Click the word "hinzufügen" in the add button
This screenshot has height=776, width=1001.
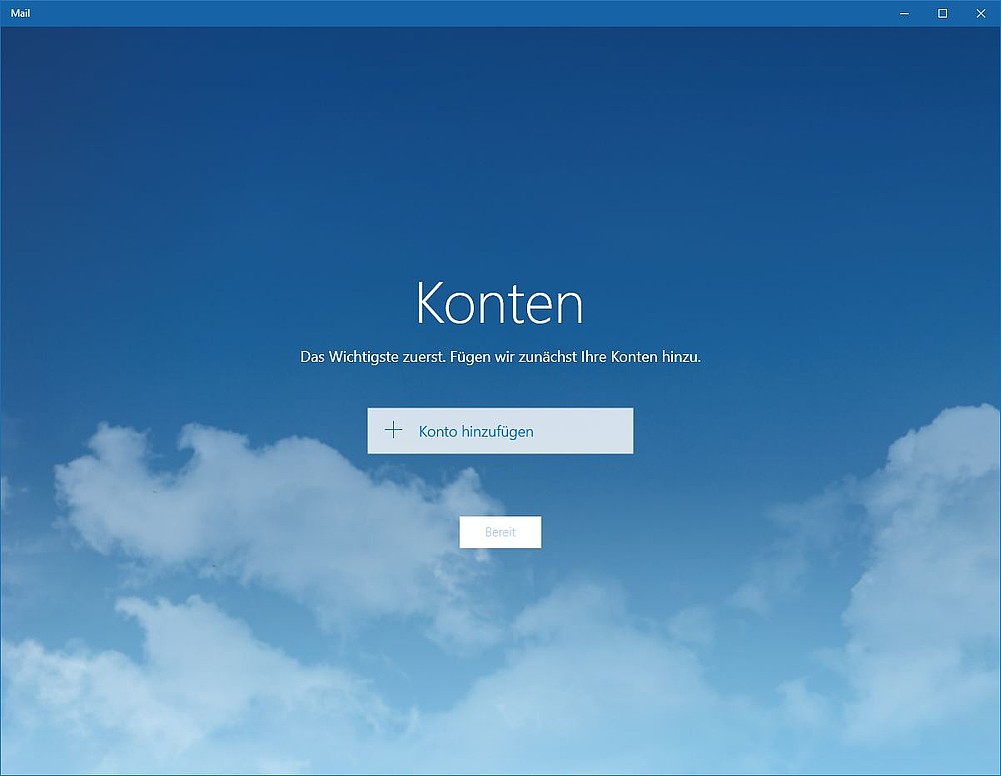click(x=498, y=432)
